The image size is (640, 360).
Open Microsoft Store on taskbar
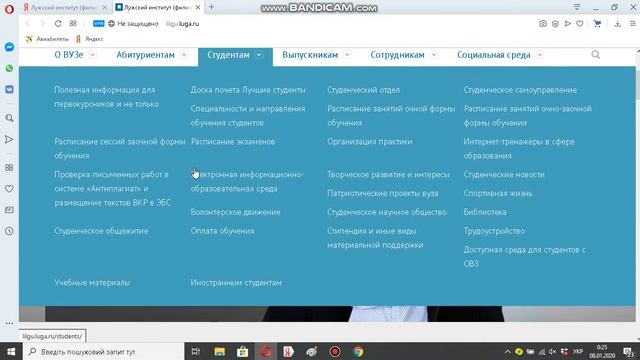point(242,351)
